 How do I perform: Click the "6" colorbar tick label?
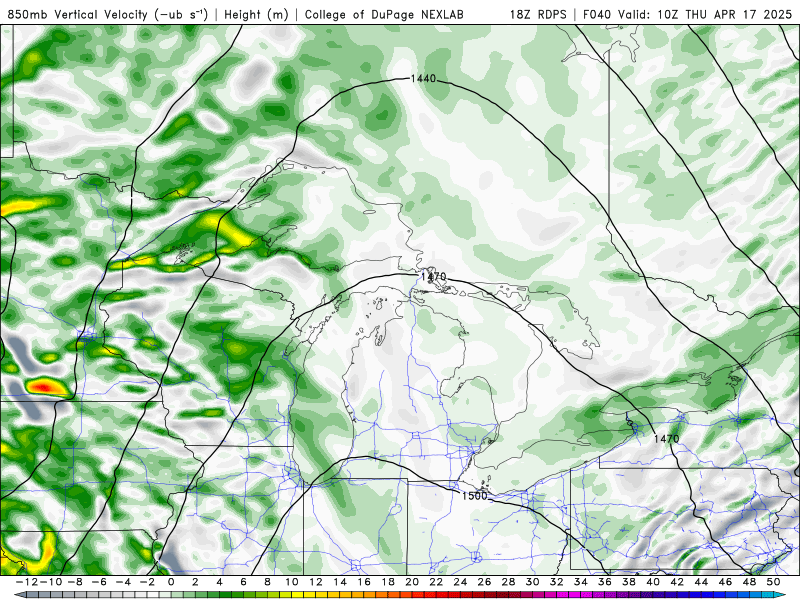tap(243, 582)
